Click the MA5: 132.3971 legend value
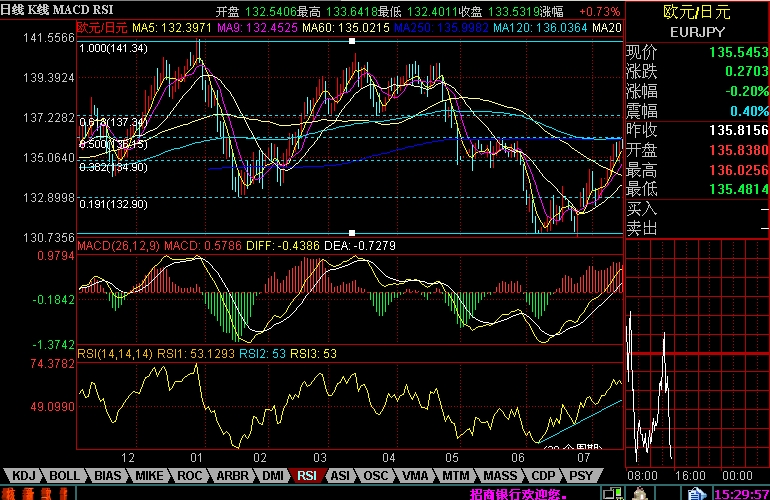 coord(172,28)
